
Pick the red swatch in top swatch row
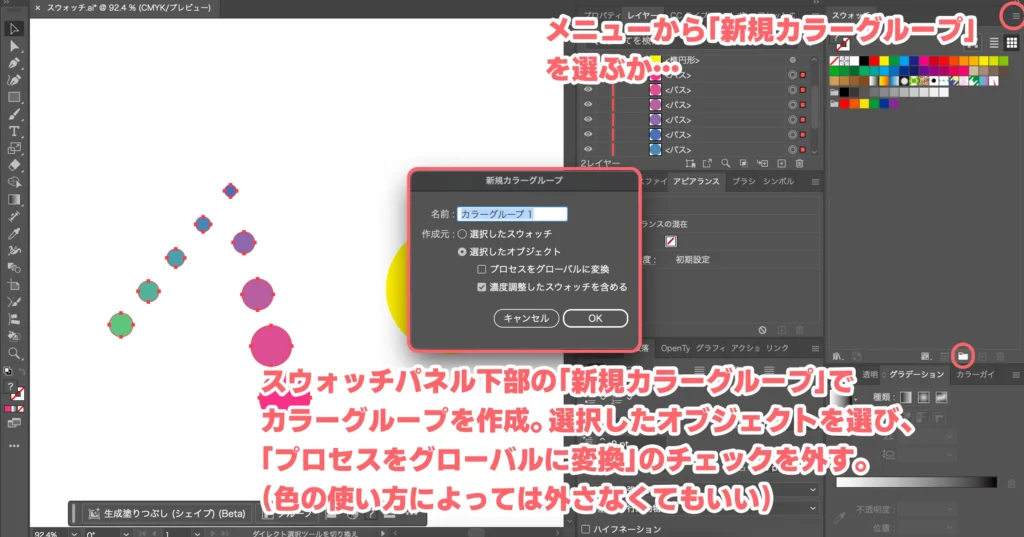[x=874, y=61]
